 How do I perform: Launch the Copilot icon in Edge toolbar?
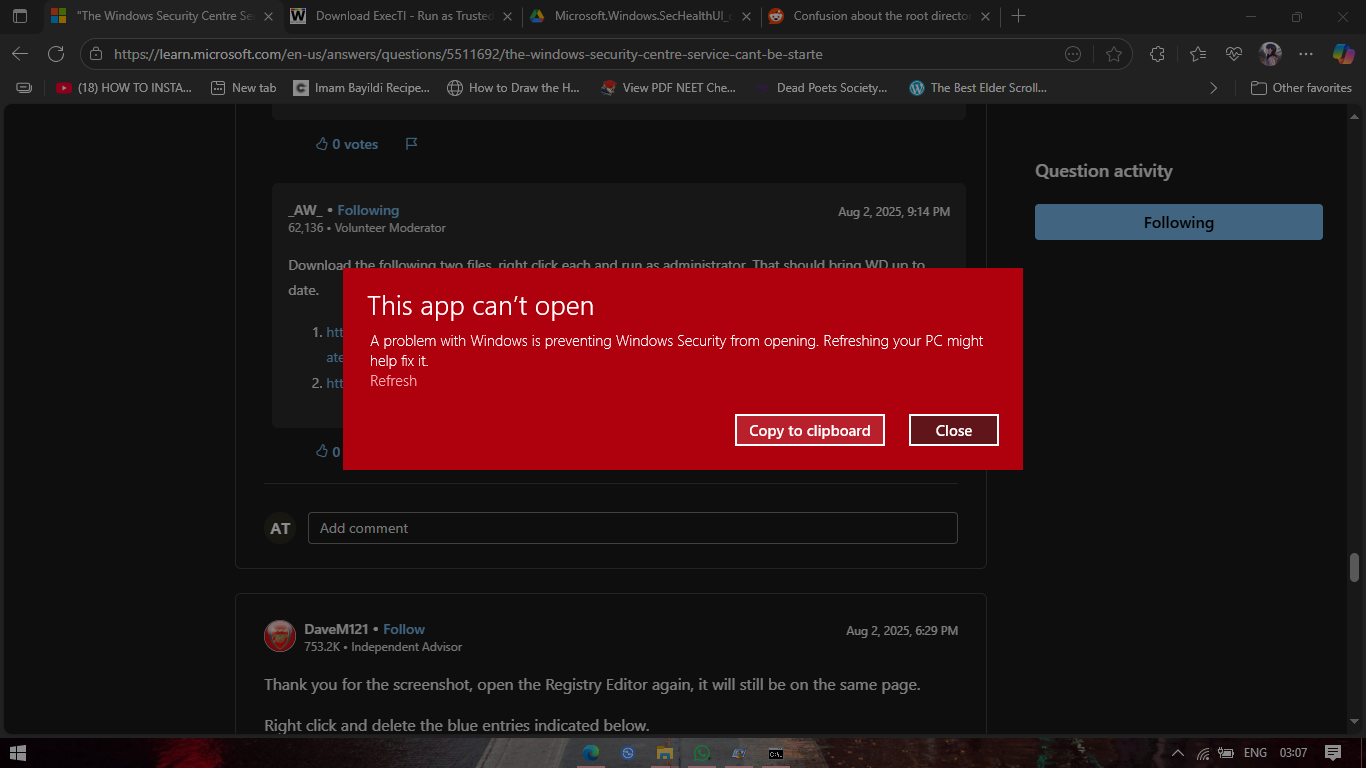[x=1344, y=54]
